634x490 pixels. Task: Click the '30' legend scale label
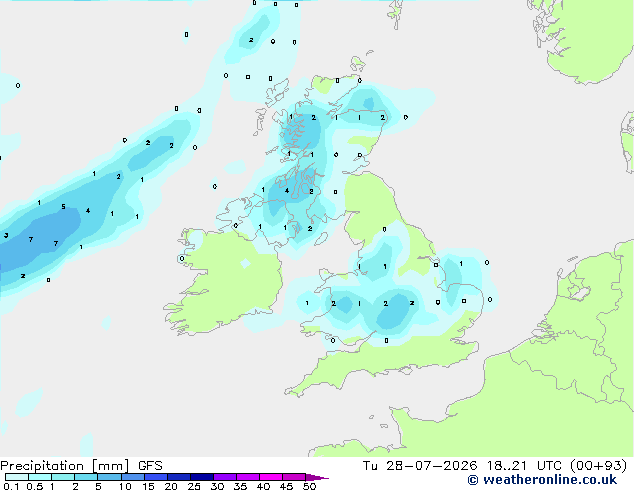point(217,486)
